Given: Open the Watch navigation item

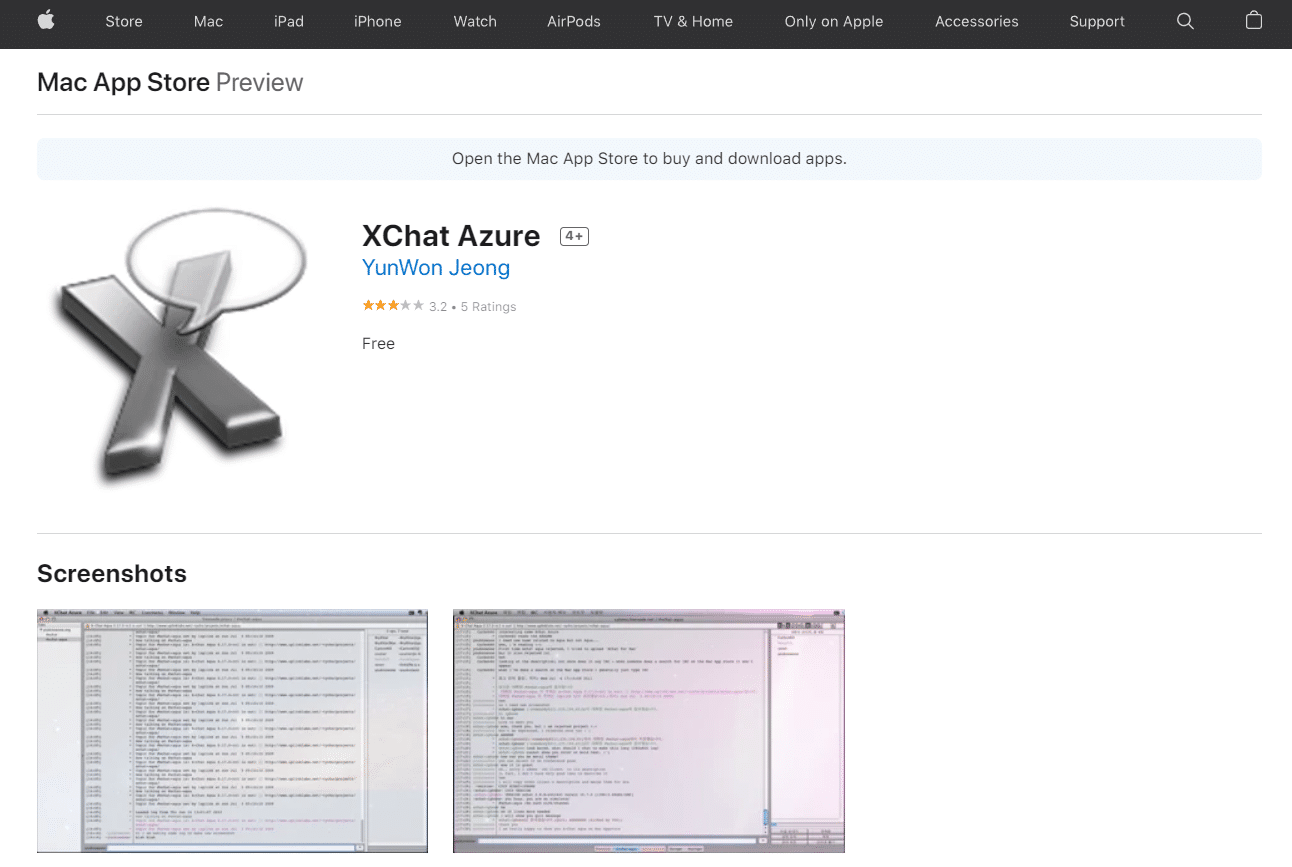Looking at the screenshot, I should [475, 21].
